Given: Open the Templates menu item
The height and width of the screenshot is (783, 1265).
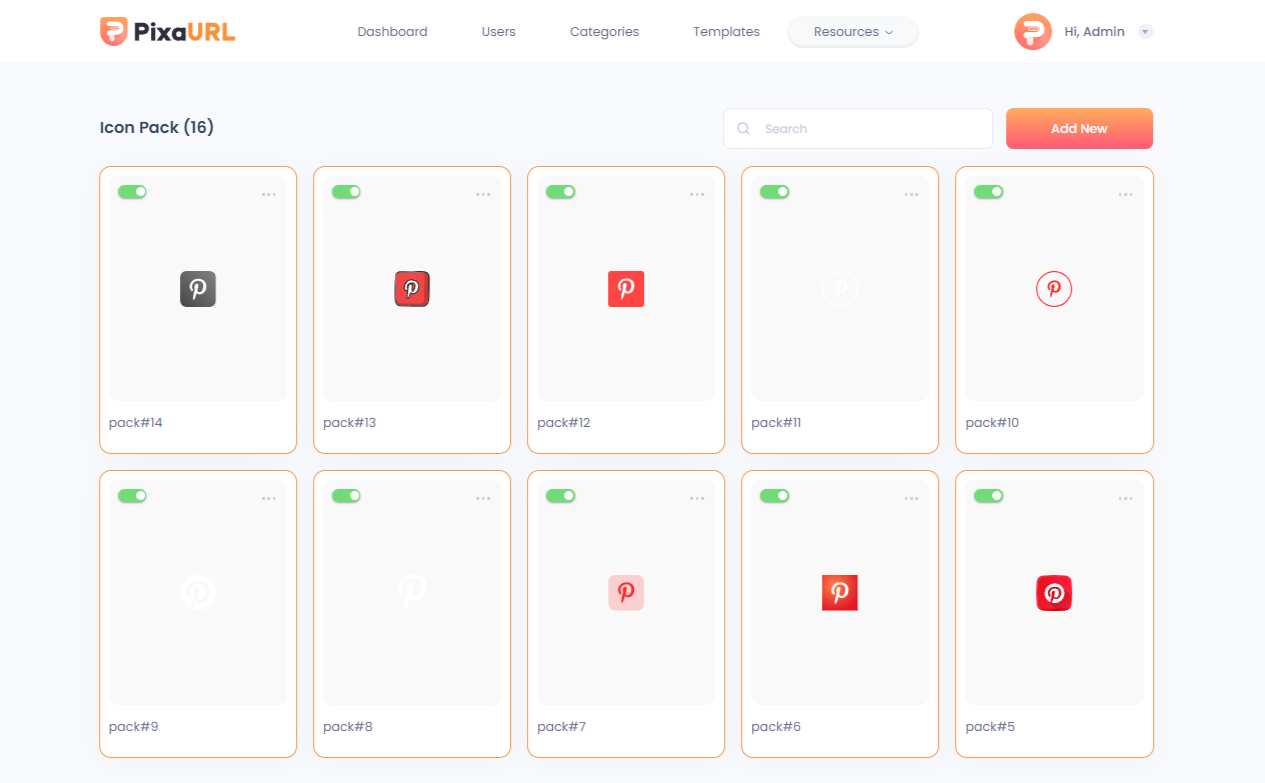Looking at the screenshot, I should tap(726, 32).
